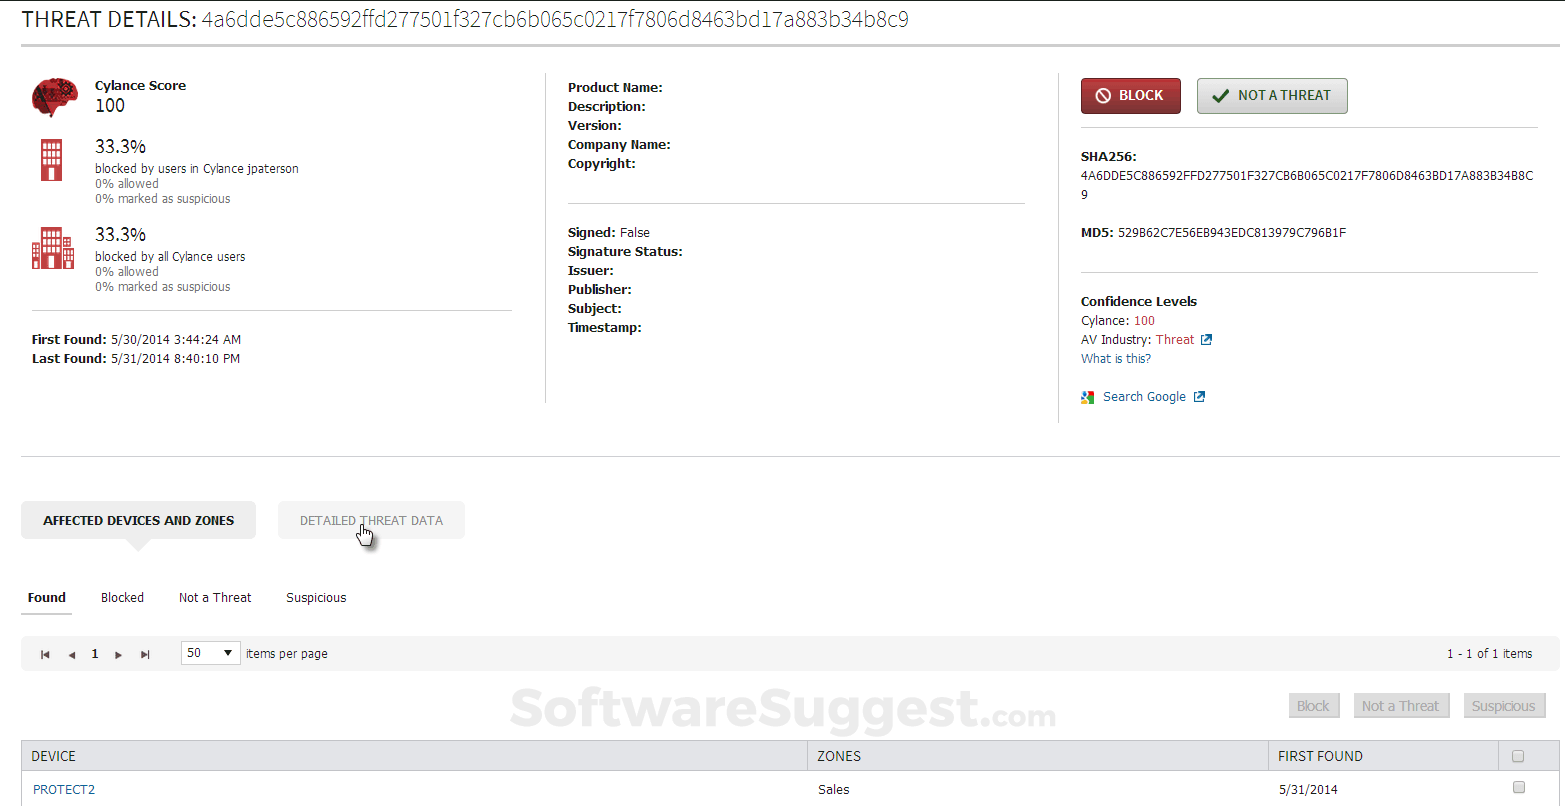This screenshot has width=1565, height=806.
Task: Jump to last page of results
Action: click(145, 654)
